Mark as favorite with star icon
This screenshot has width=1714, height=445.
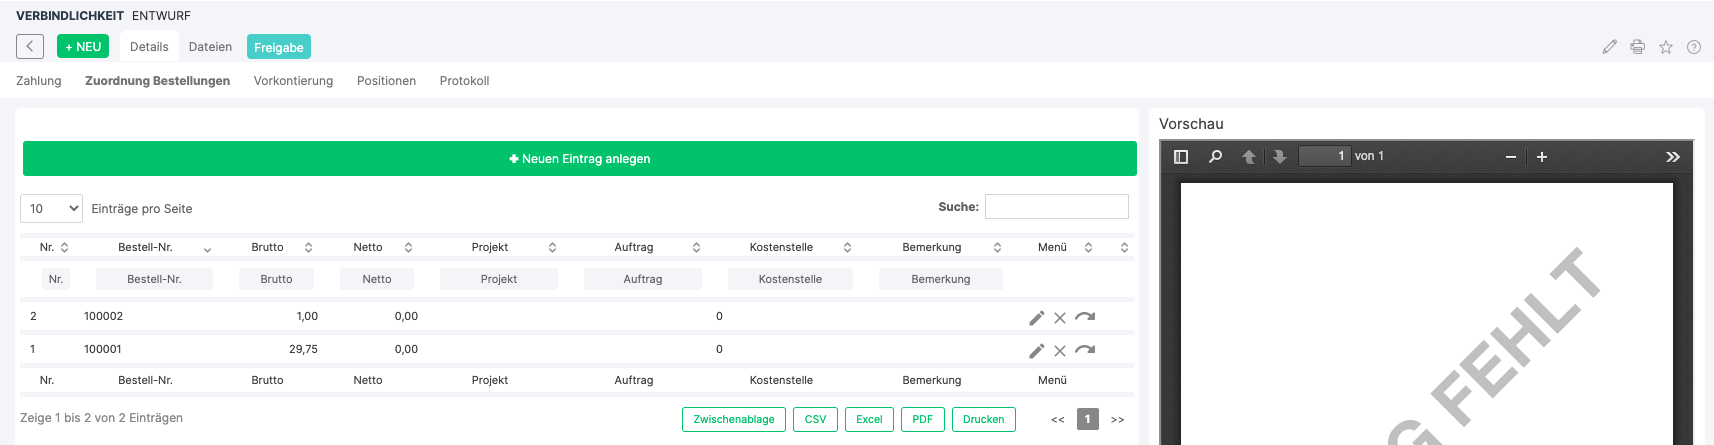pos(1666,47)
